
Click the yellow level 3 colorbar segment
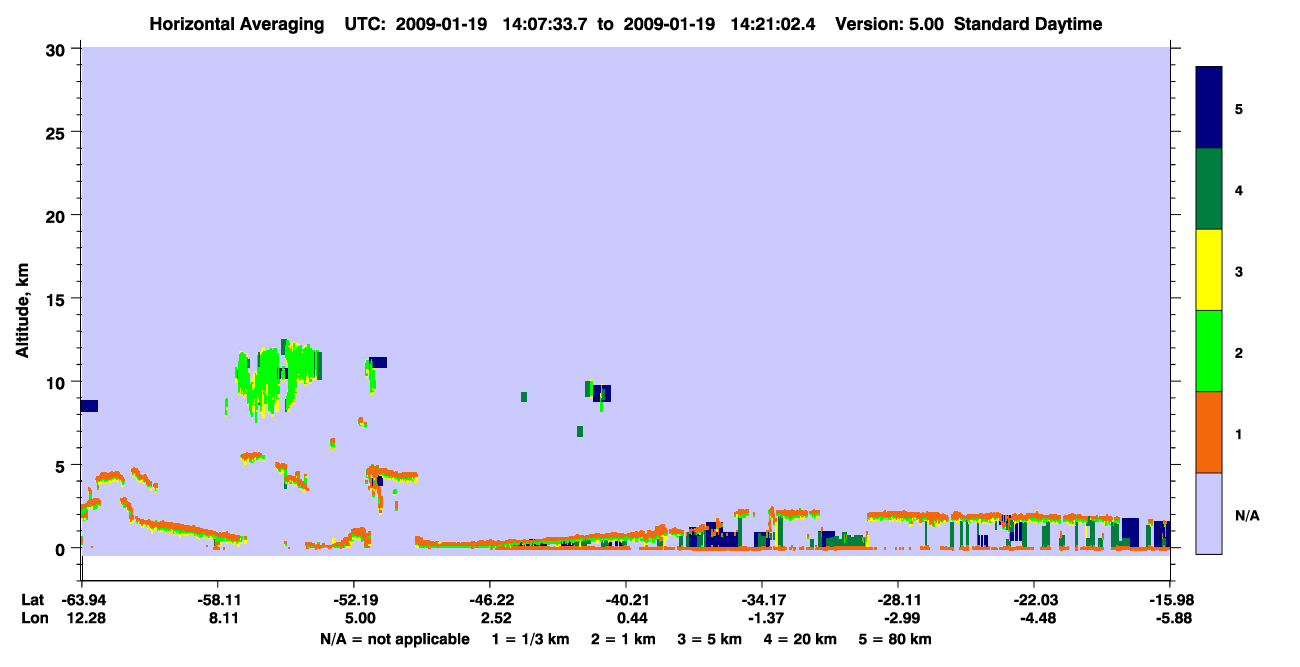click(x=1209, y=270)
